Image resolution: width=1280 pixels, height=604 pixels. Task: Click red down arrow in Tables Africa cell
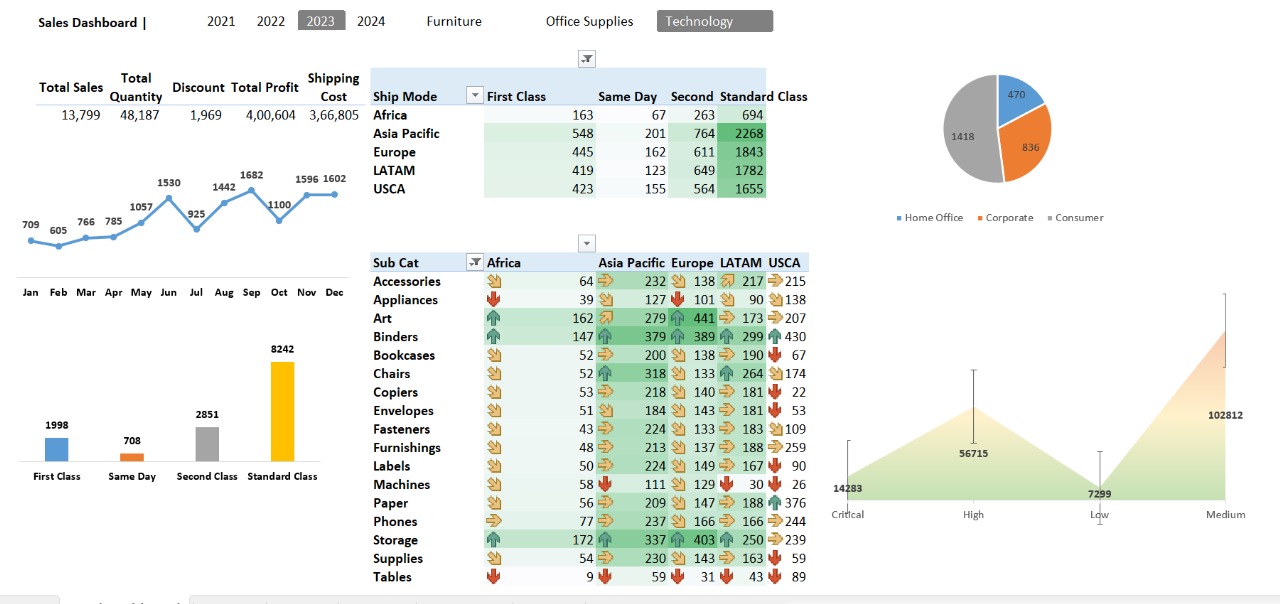point(493,577)
